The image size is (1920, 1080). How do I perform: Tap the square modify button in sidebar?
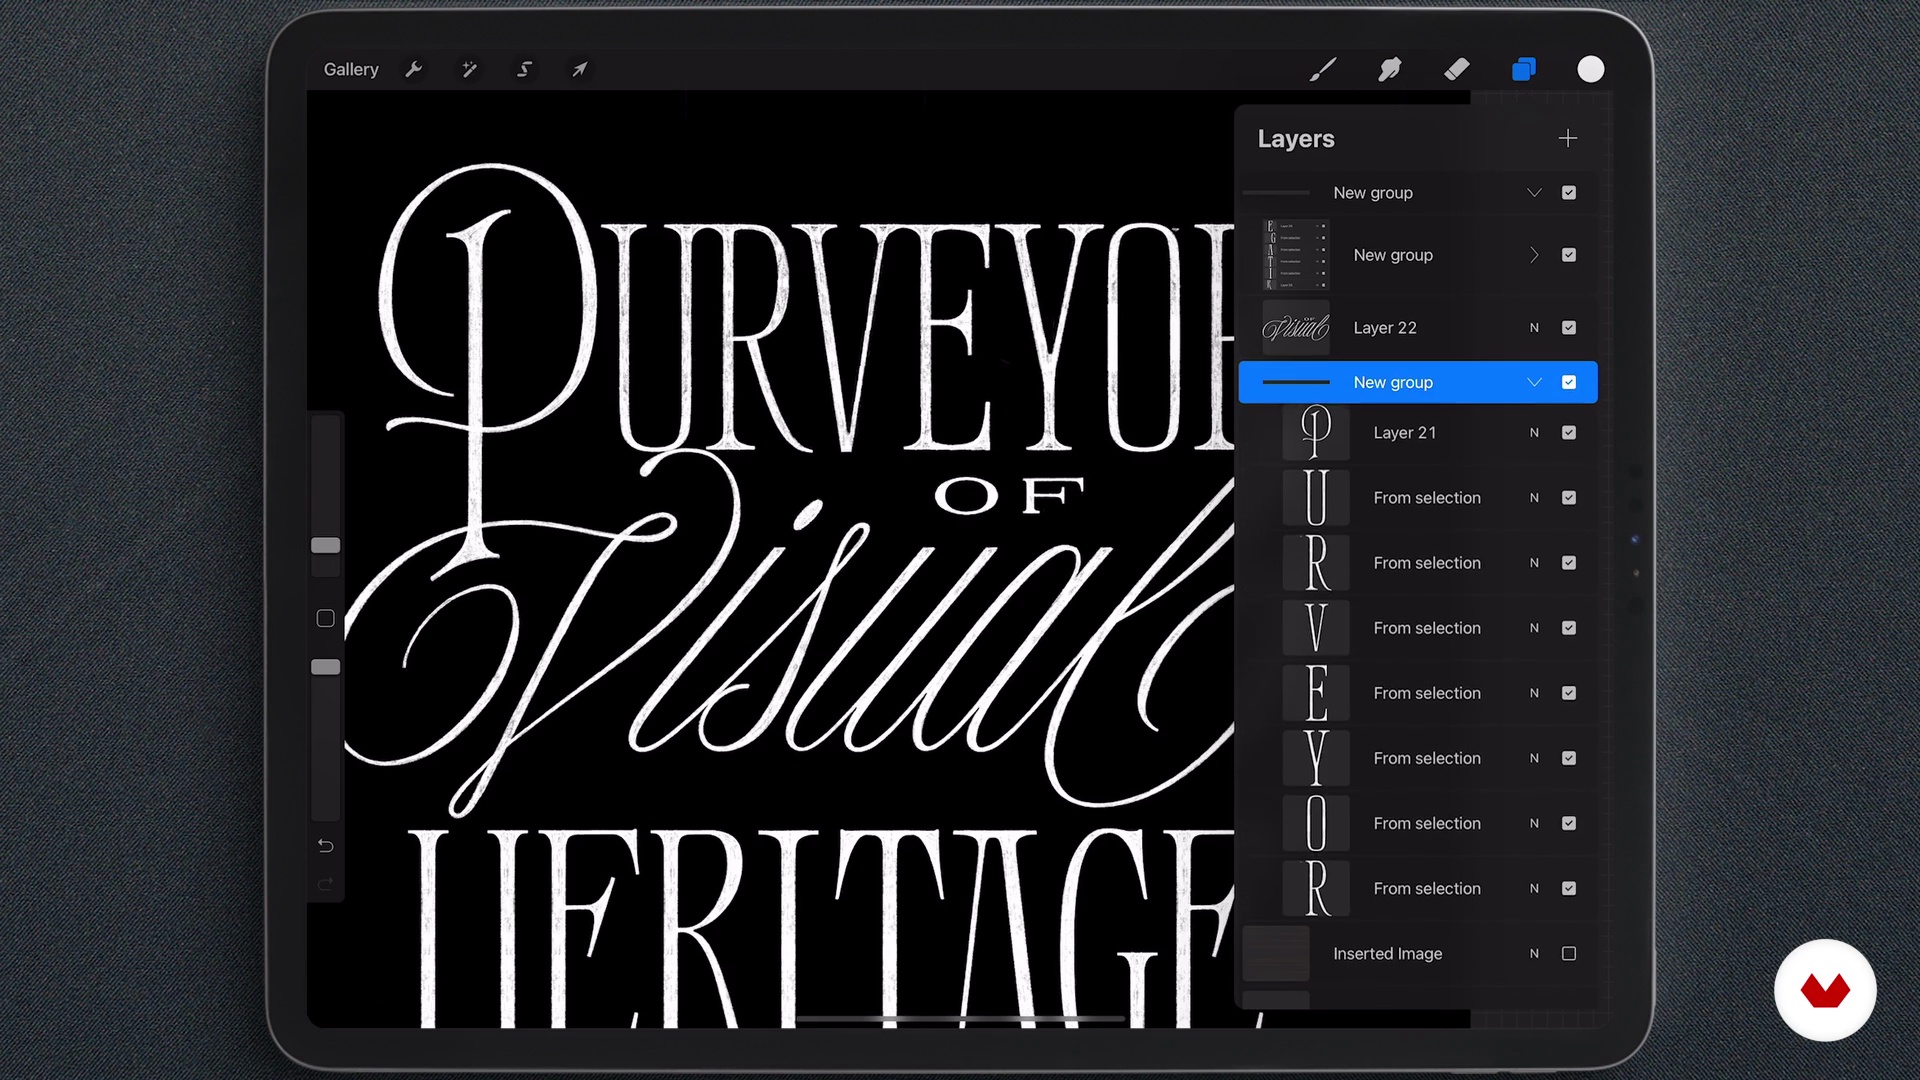click(326, 618)
